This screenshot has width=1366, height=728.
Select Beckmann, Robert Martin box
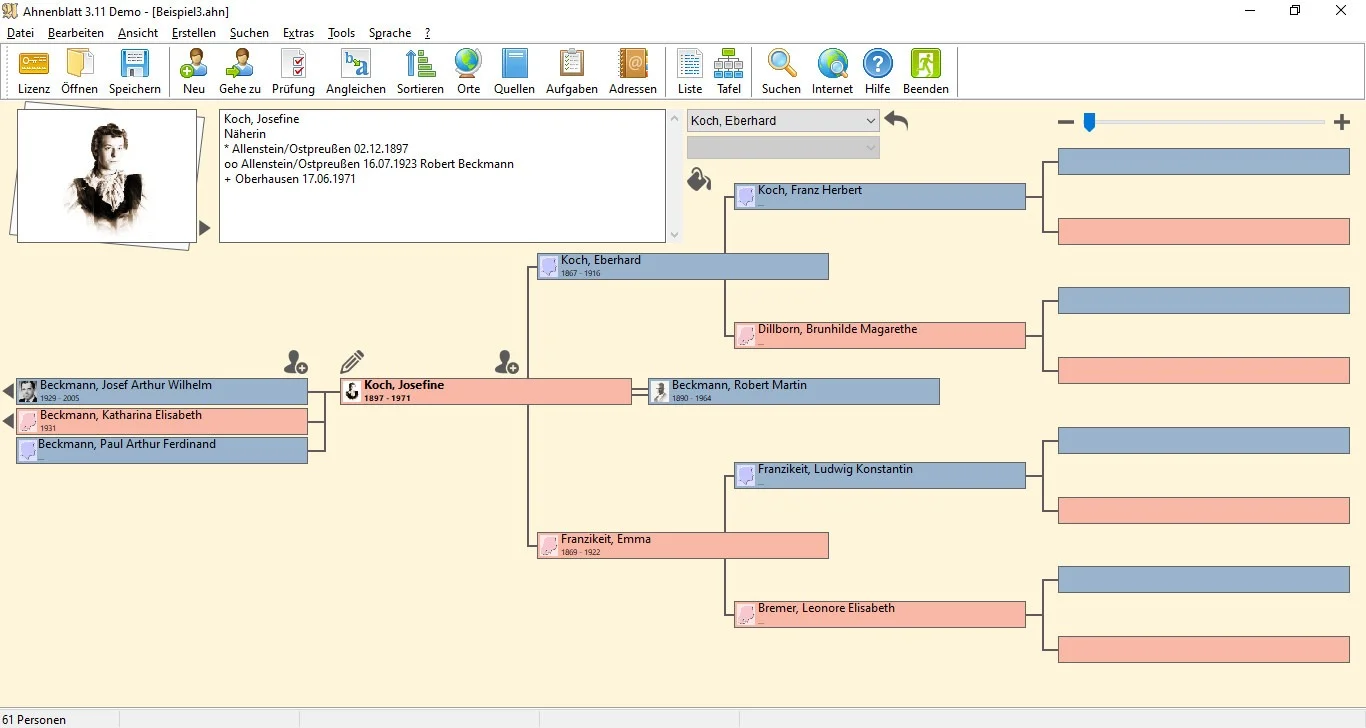coord(794,391)
